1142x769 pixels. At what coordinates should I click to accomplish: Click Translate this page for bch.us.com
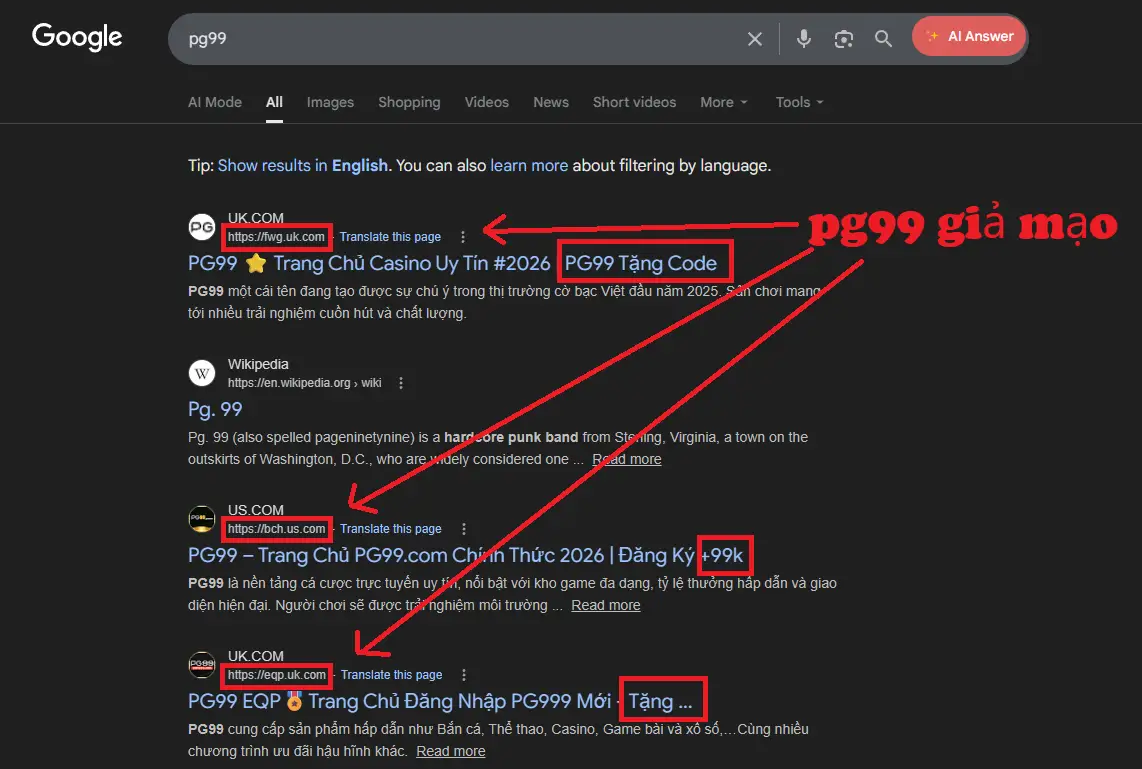391,529
